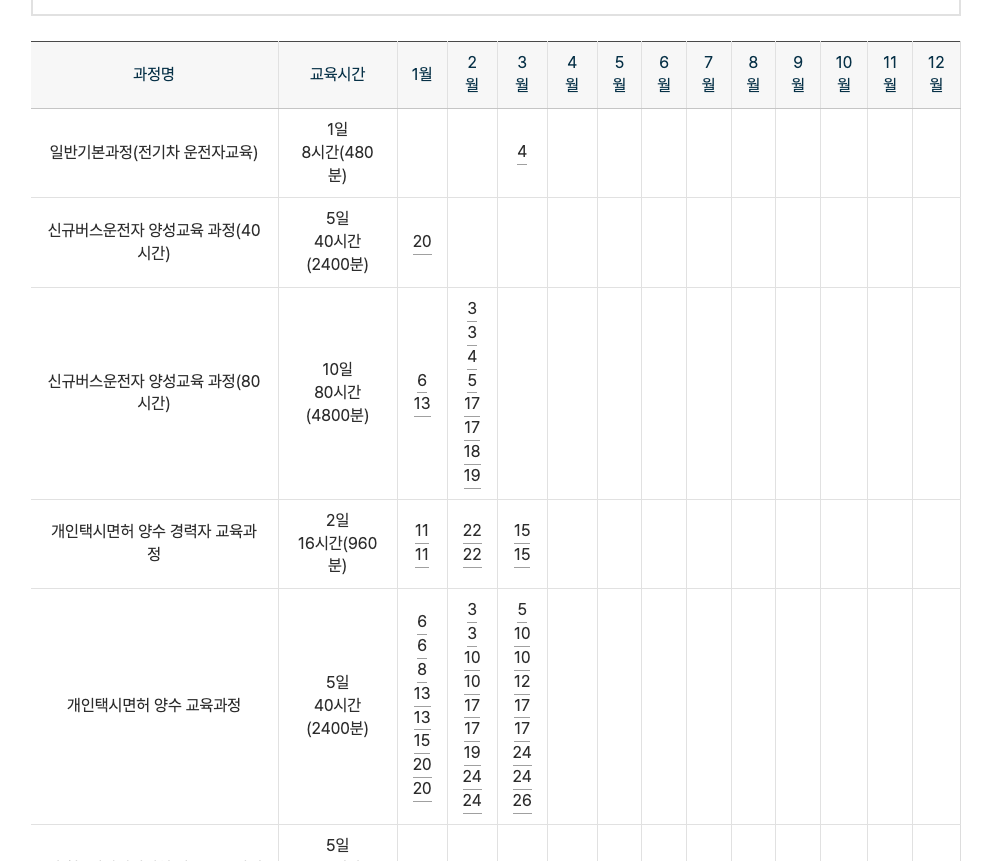Select the "10" link in 2월 for 개인택시면허 양수 교육과정

(472, 657)
